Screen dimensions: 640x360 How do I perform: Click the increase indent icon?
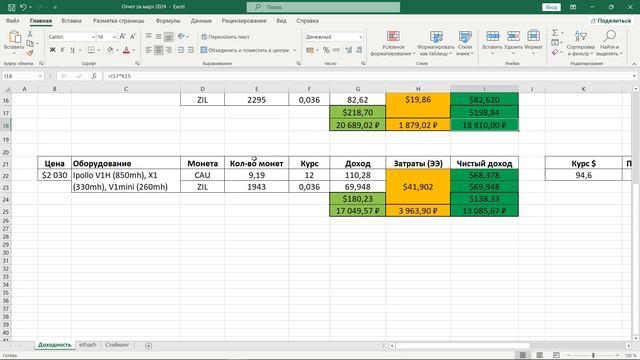(x=191, y=50)
